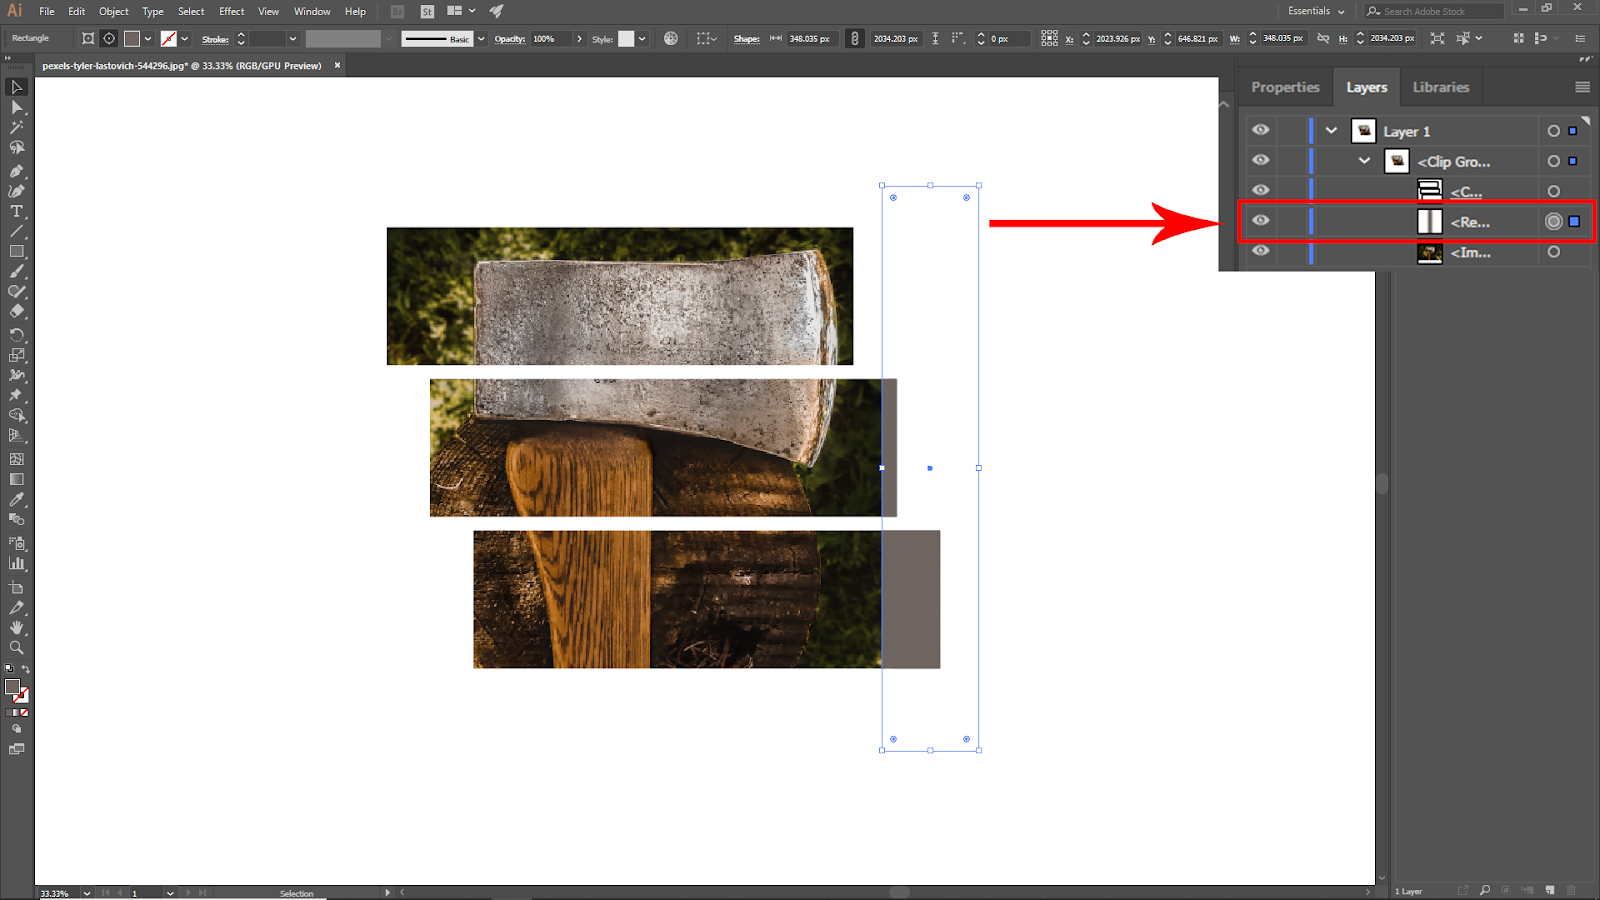Select the Rotate tool
1600x900 pixels.
[x=17, y=335]
